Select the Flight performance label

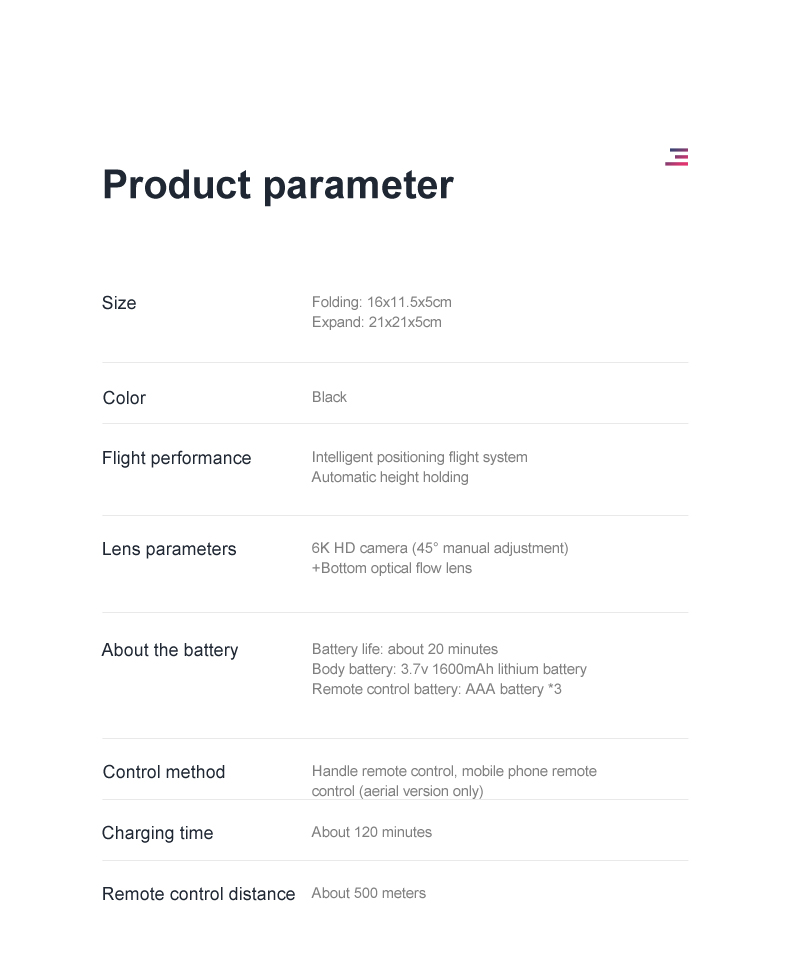[176, 458]
